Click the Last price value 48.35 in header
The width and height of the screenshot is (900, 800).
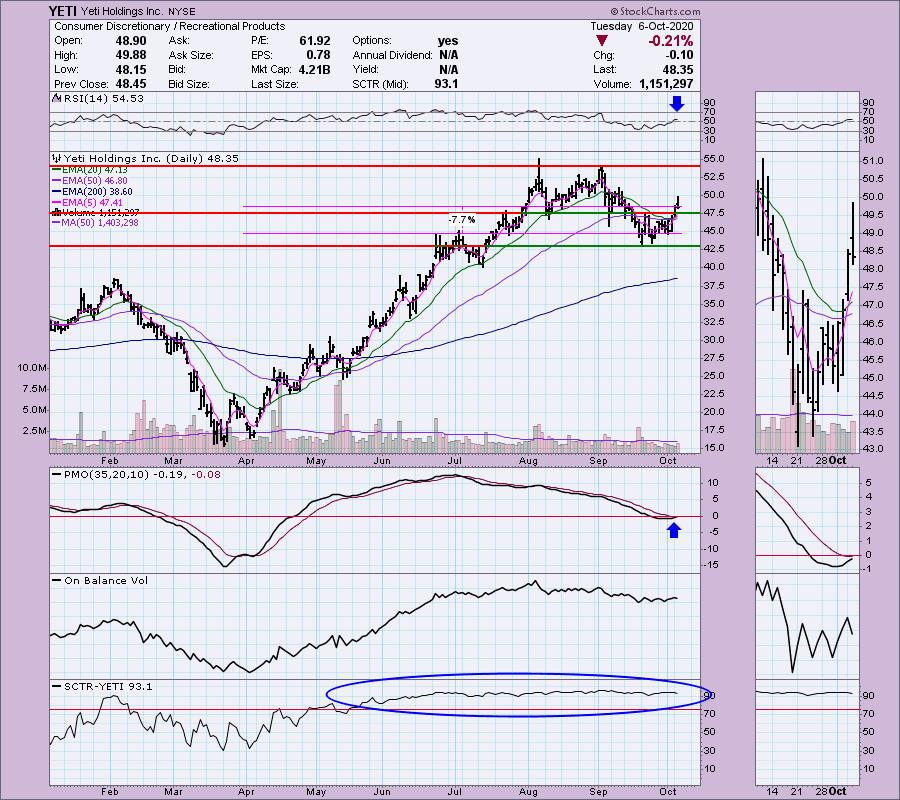(x=678, y=69)
